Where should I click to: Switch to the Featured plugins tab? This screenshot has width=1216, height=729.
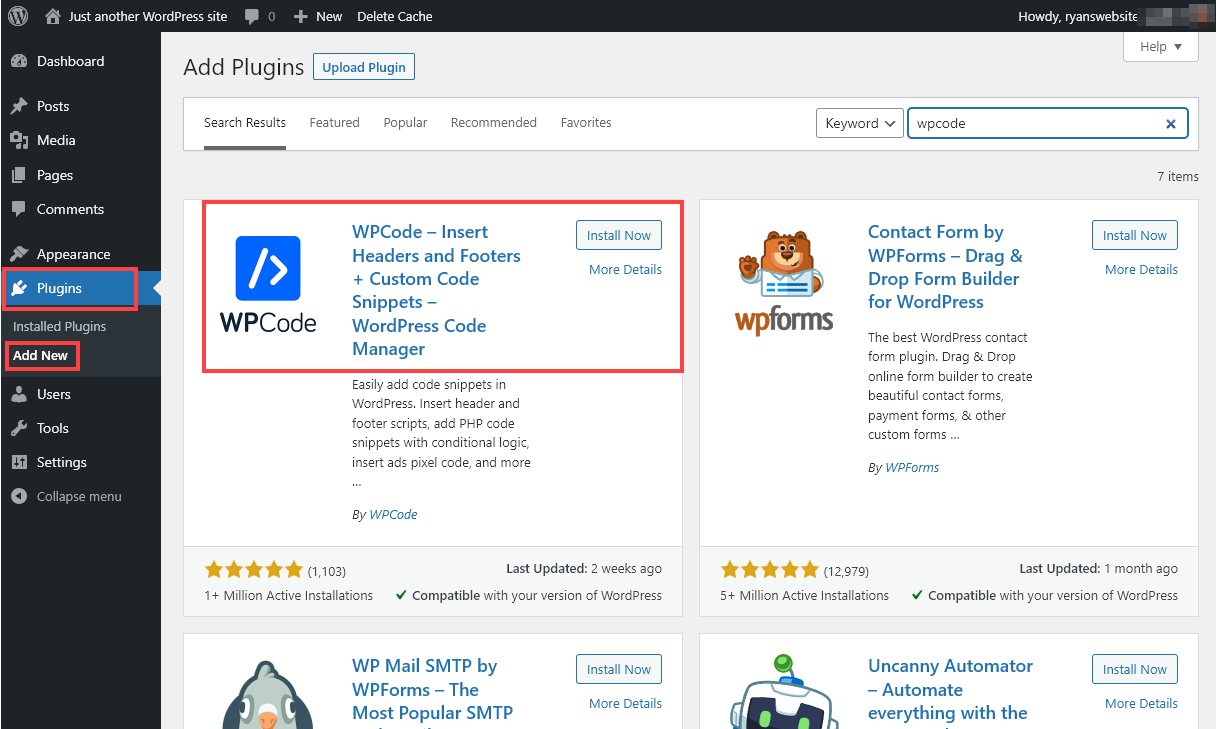(x=334, y=122)
